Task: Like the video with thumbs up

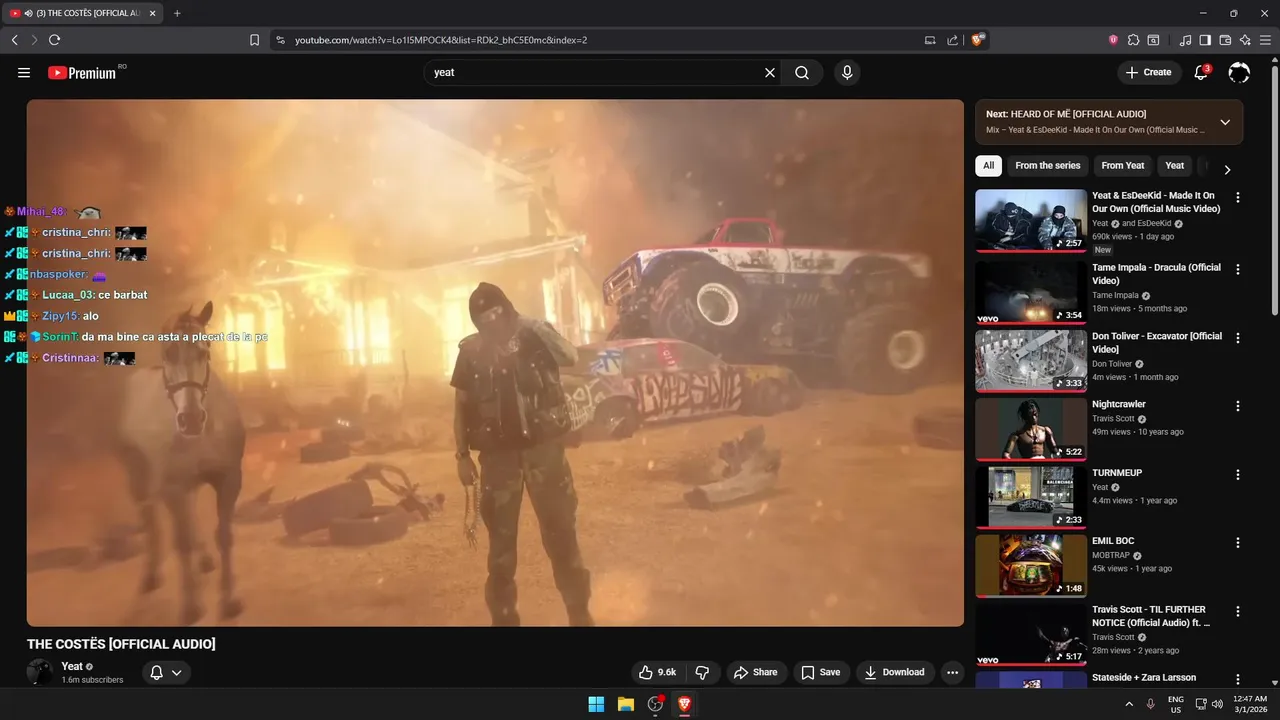Action: [657, 672]
